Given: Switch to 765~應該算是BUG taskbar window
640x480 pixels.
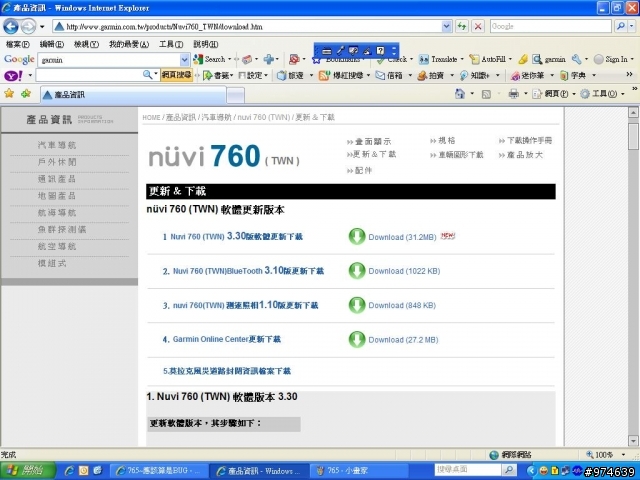Looking at the screenshot, I should [159, 471].
